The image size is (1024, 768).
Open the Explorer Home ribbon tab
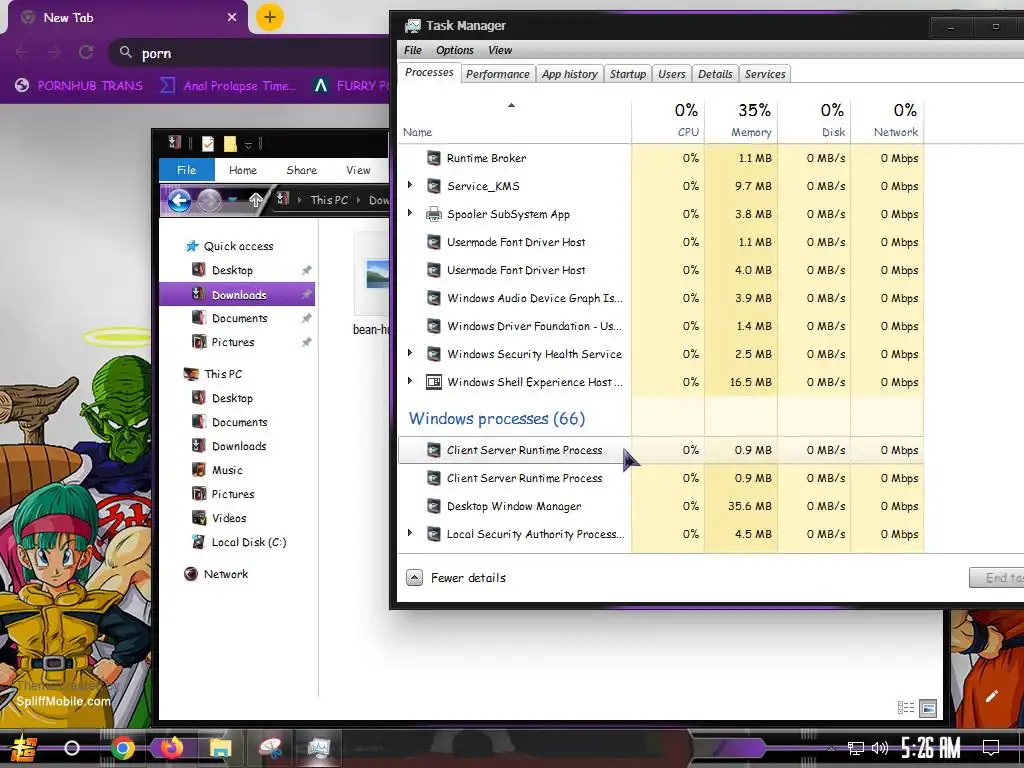243,170
